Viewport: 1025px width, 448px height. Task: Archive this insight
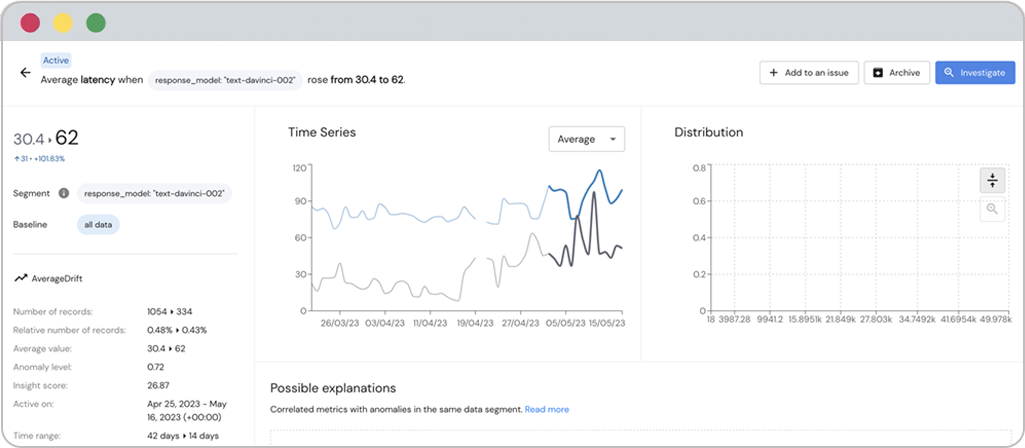pos(896,73)
